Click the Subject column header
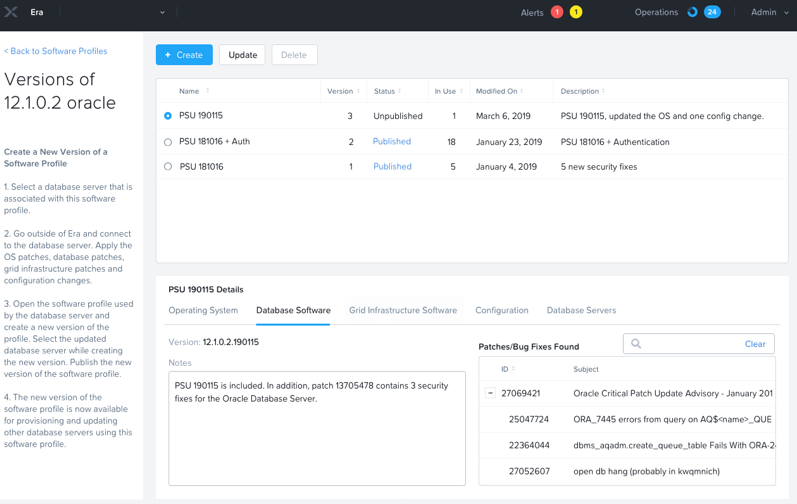Screen dimensions: 797x504 [x=586, y=369]
